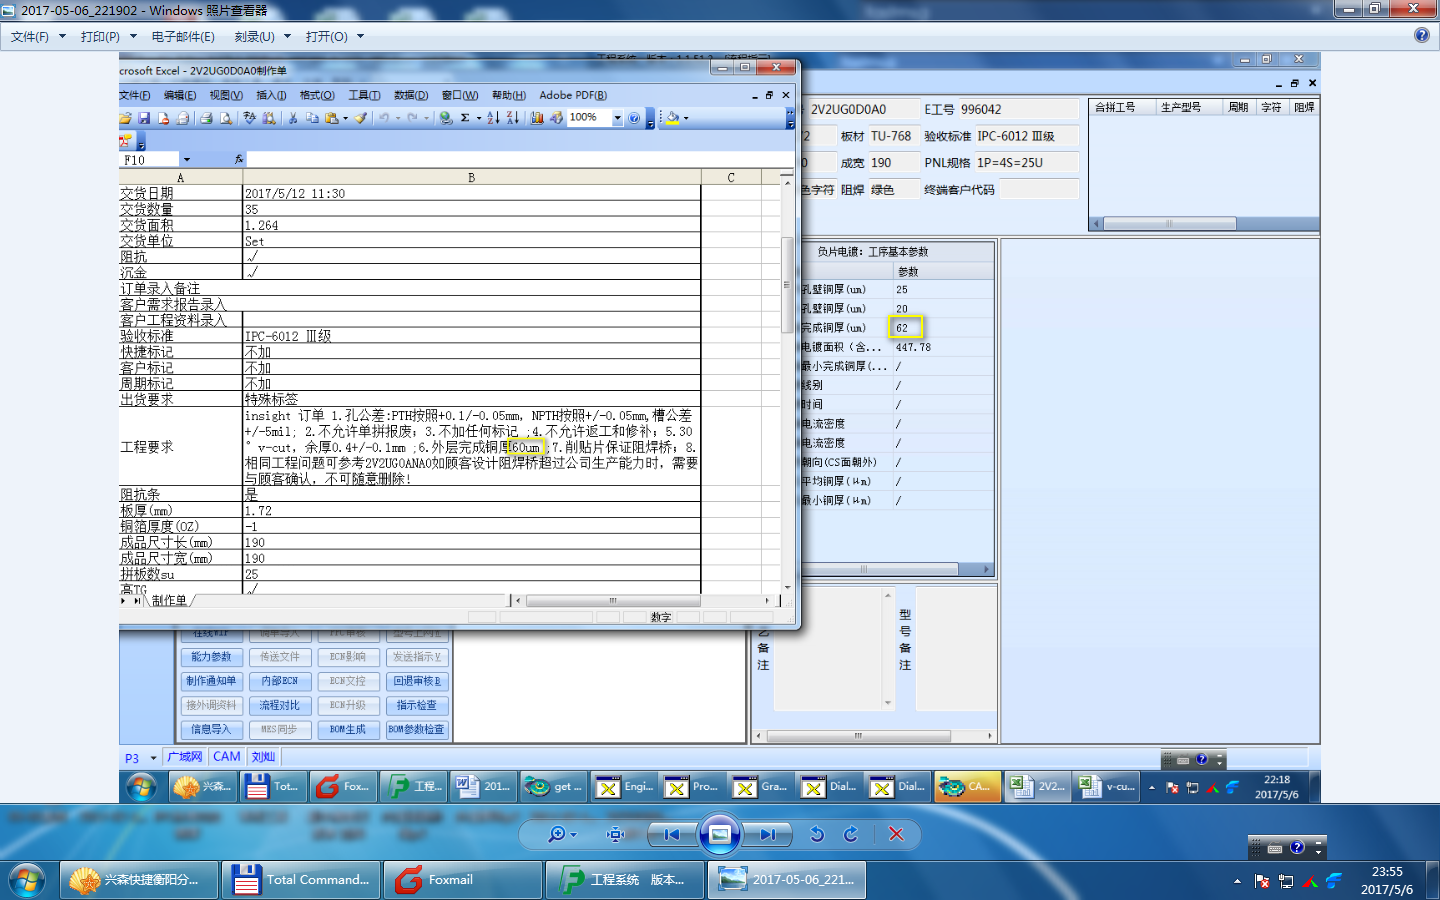Select the 制作单 sheet tab in Excel
This screenshot has height=900, width=1440.
tap(169, 601)
